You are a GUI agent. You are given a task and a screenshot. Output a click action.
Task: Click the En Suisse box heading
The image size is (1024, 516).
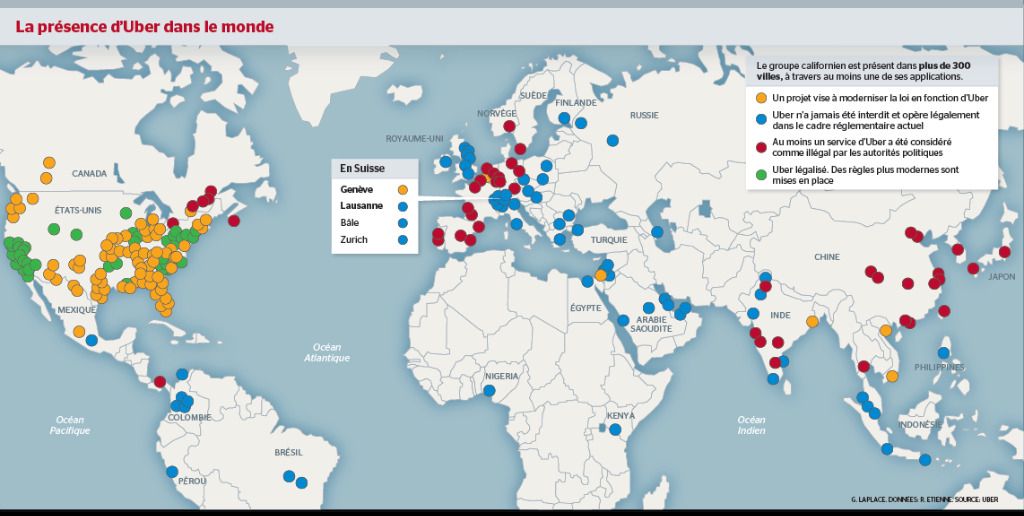(362, 168)
